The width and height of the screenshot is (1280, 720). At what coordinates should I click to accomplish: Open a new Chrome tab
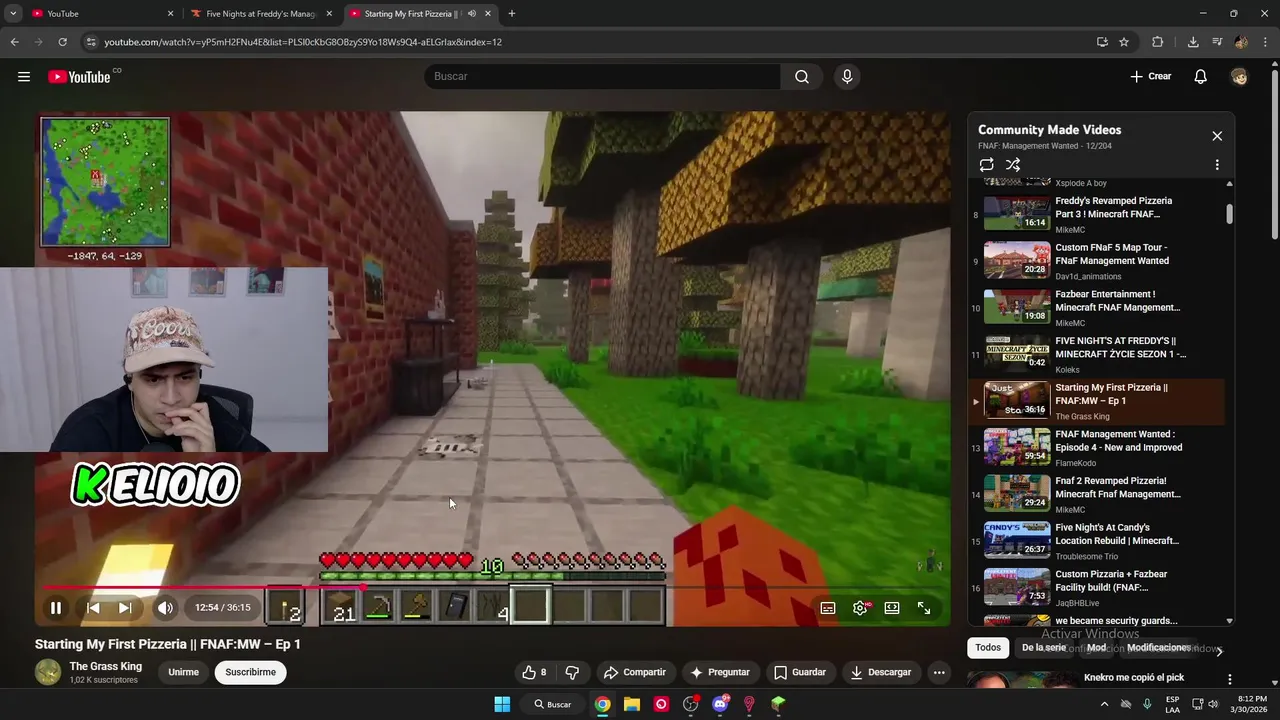[512, 14]
